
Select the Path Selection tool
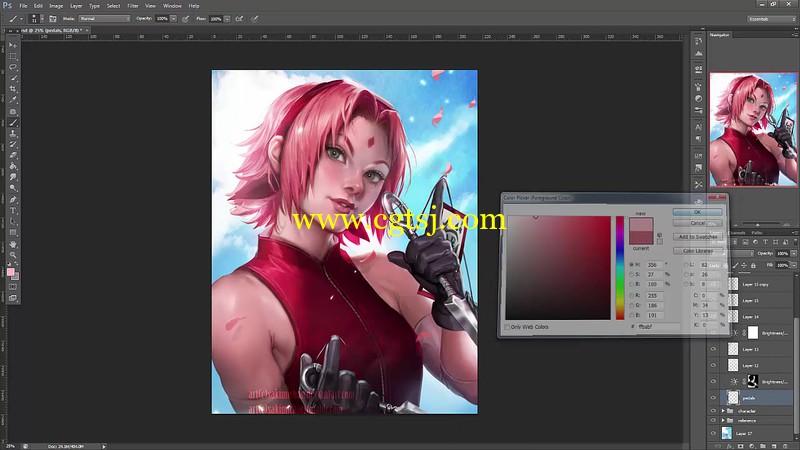[13, 221]
